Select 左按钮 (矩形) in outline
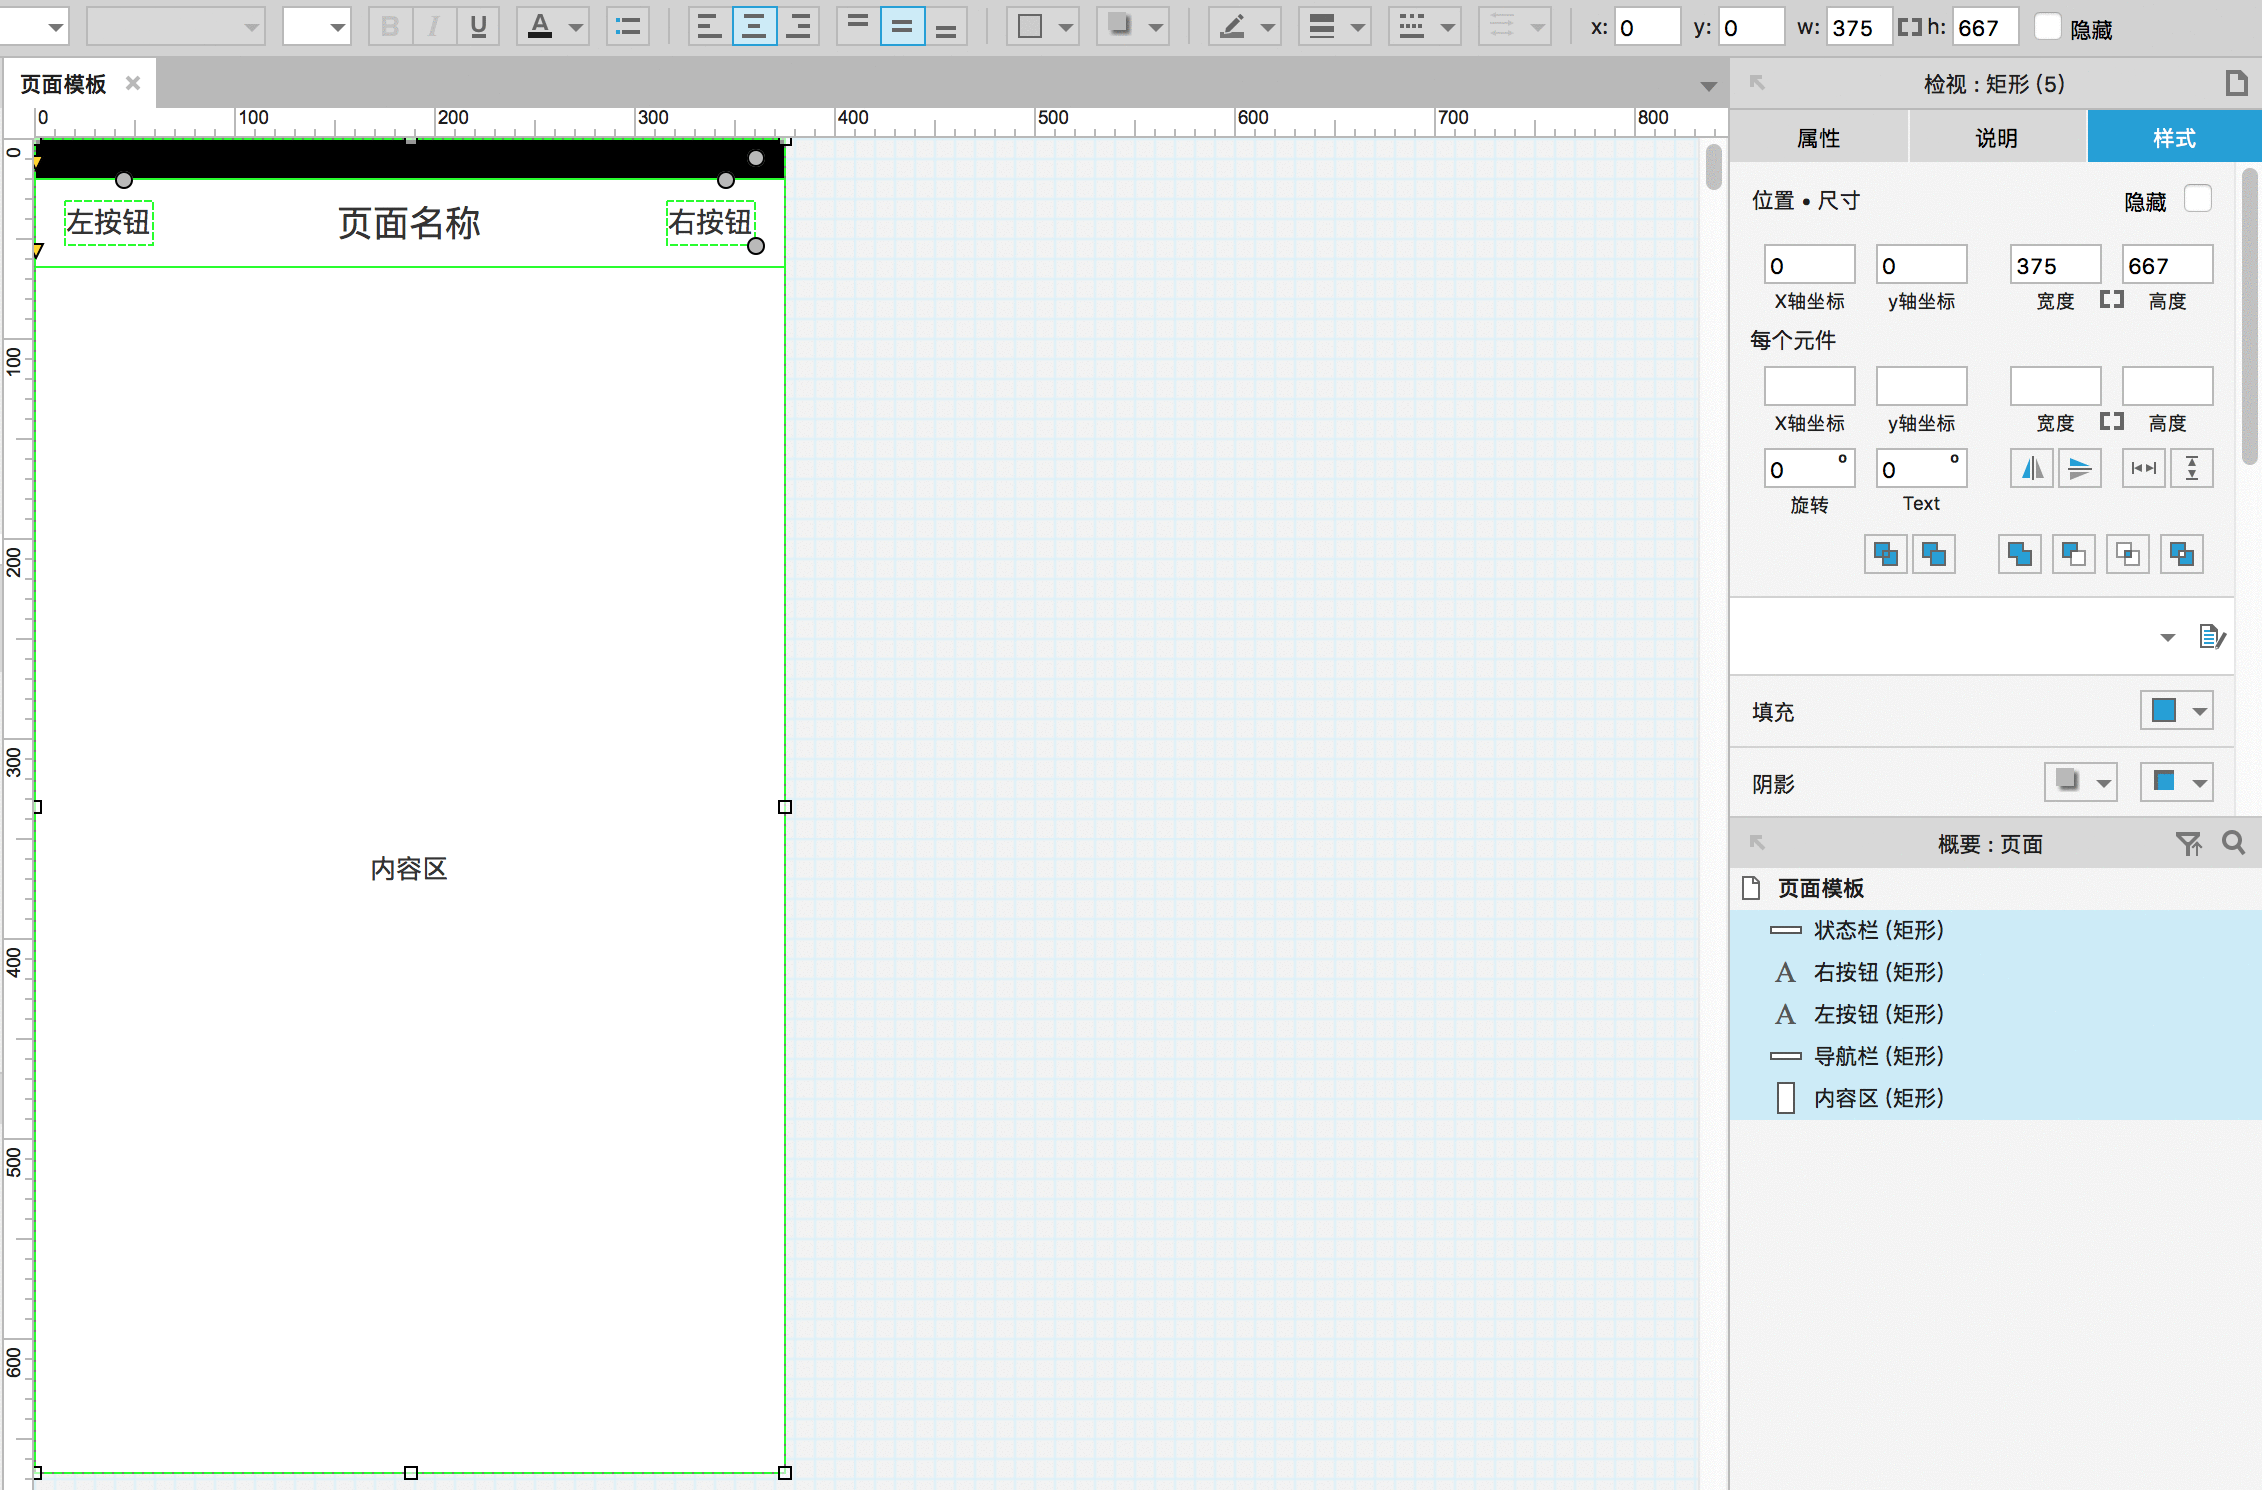This screenshot has width=2262, height=1490. pyautogui.click(x=1996, y=1014)
